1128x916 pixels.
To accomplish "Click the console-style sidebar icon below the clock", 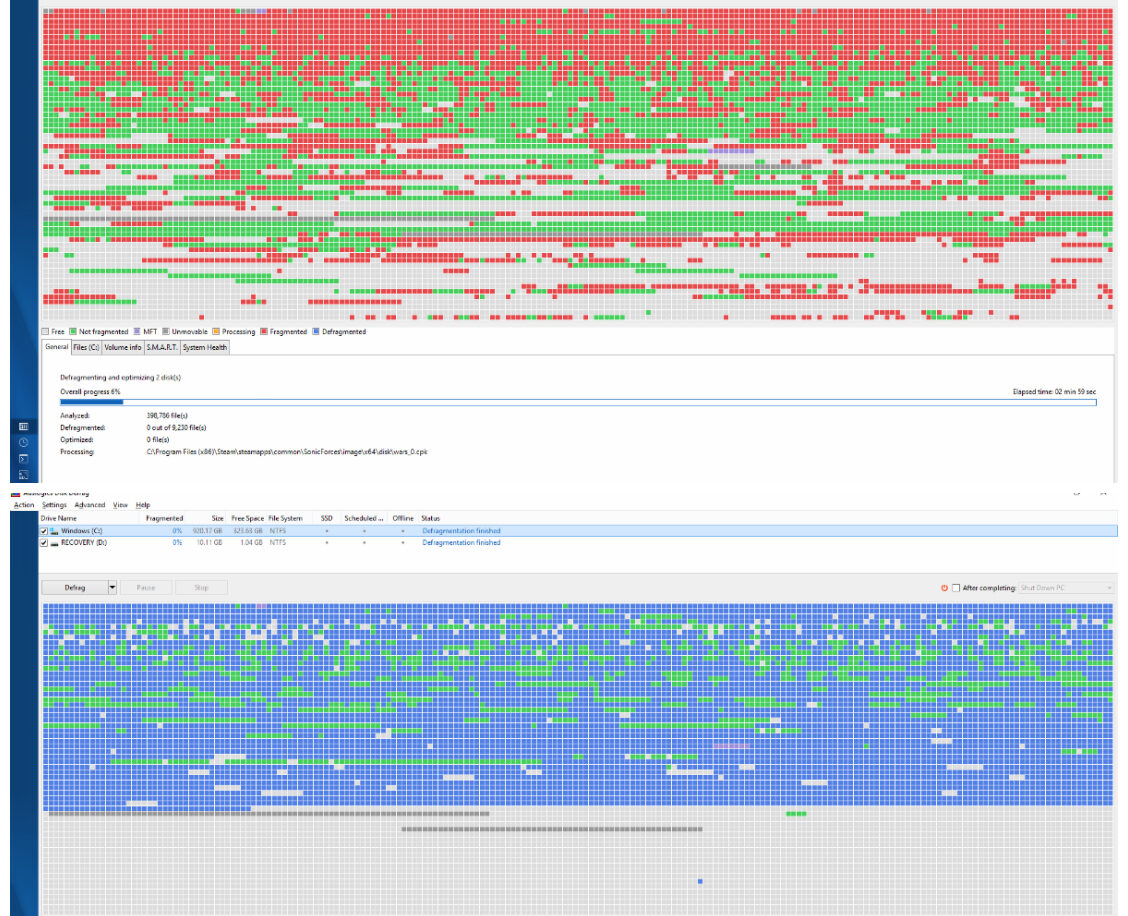I will (x=23, y=458).
